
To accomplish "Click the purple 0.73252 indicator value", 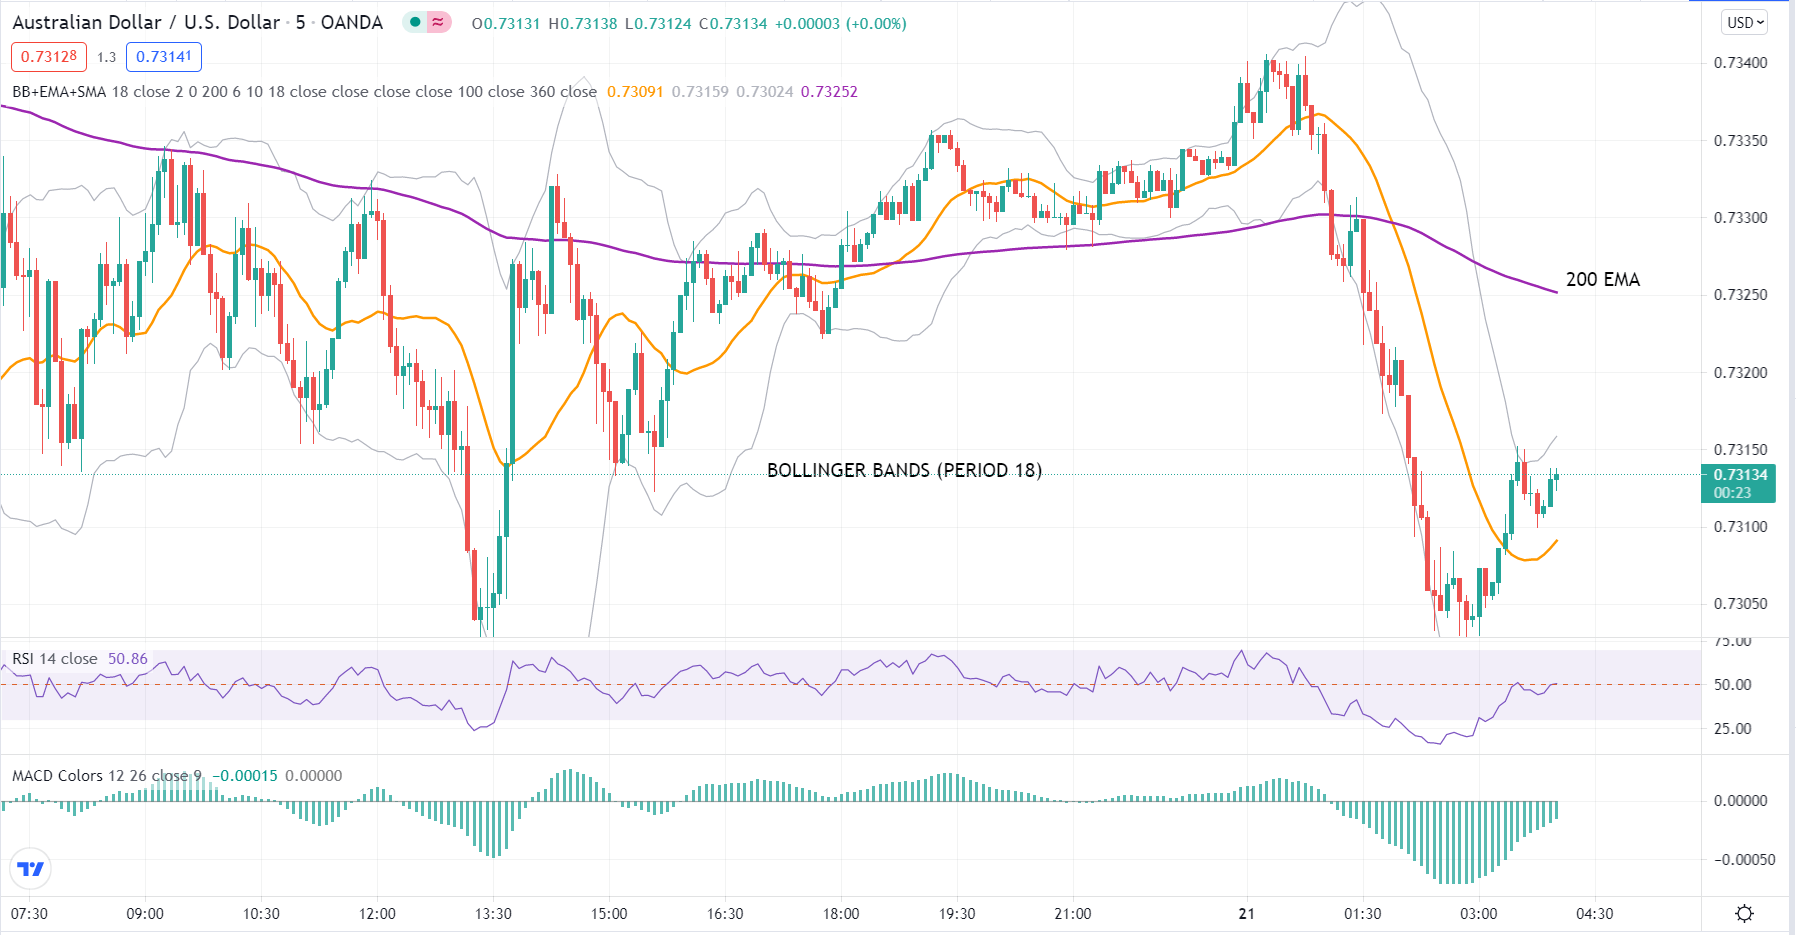I will (829, 91).
